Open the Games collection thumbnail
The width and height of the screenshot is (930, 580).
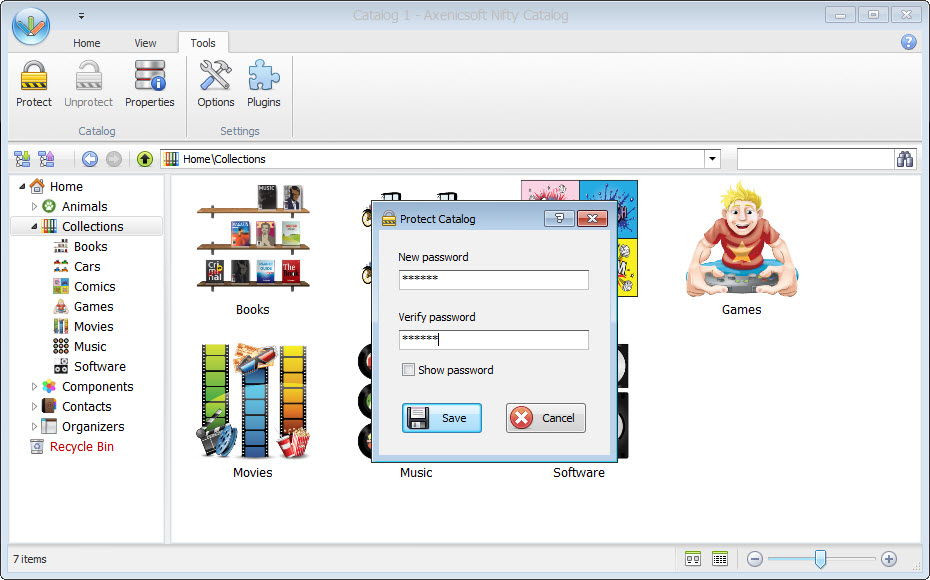[741, 239]
